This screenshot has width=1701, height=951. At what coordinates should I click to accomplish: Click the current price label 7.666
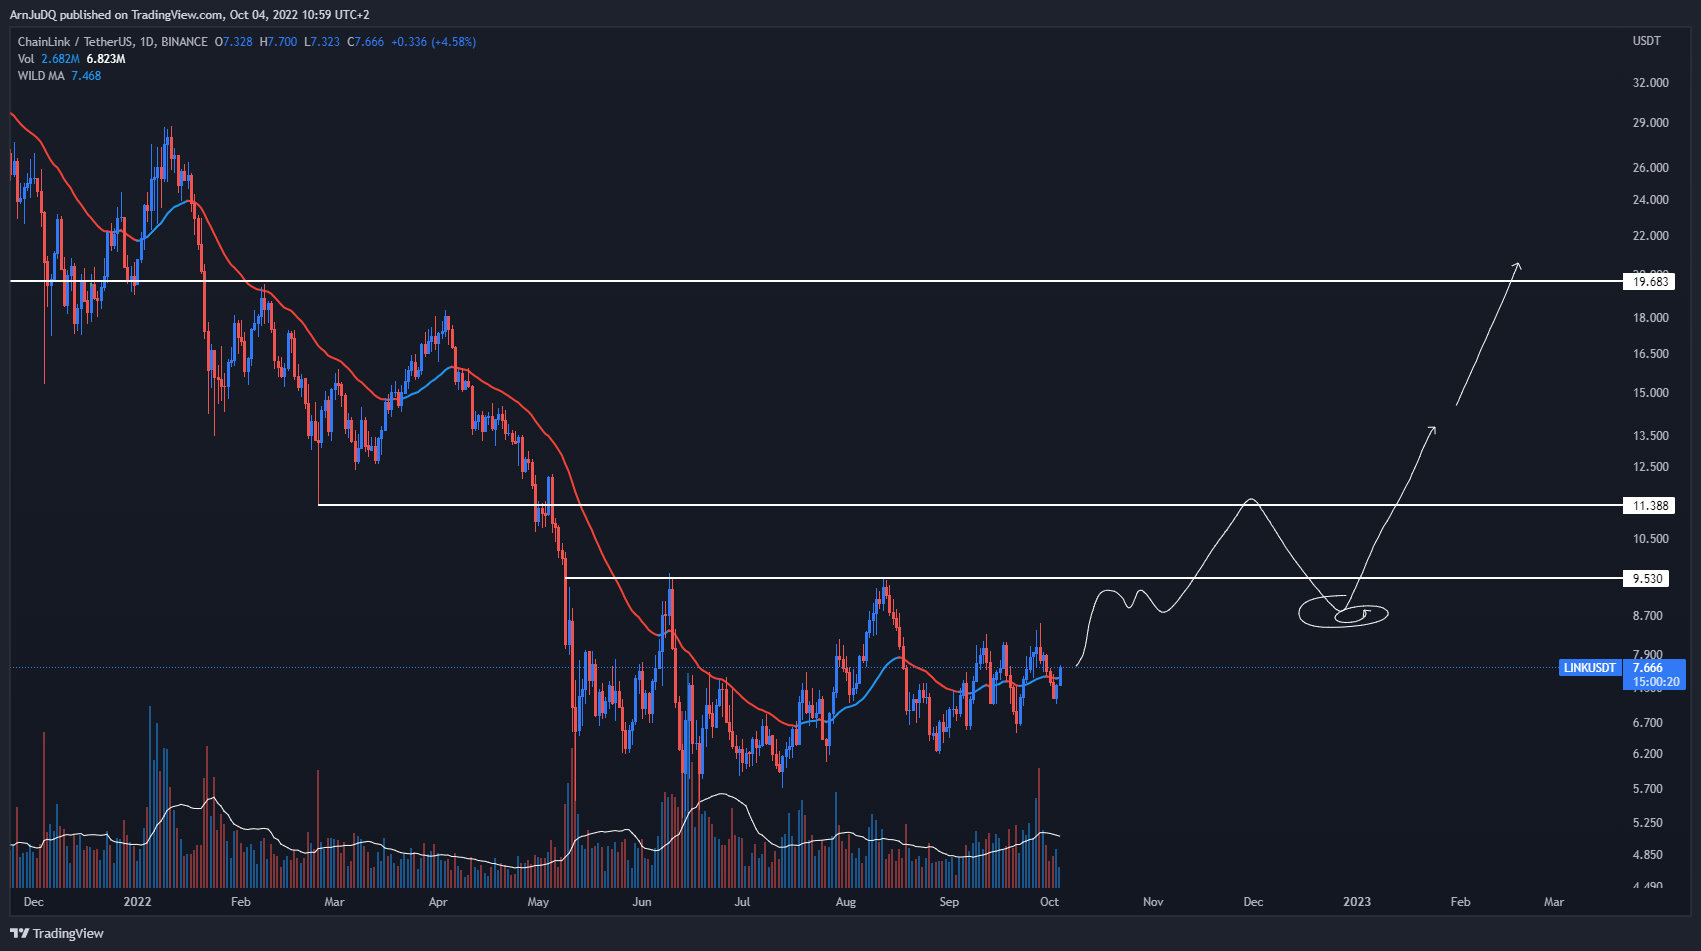click(1647, 668)
